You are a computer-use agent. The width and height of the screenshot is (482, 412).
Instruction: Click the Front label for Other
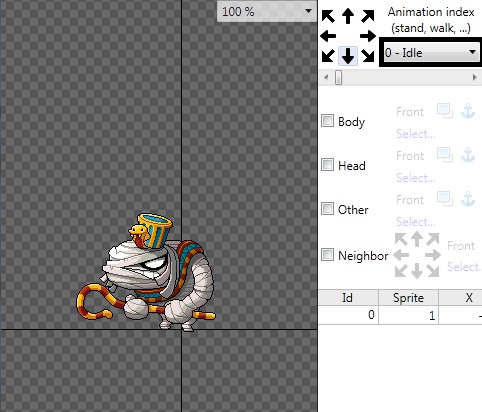[x=410, y=200]
